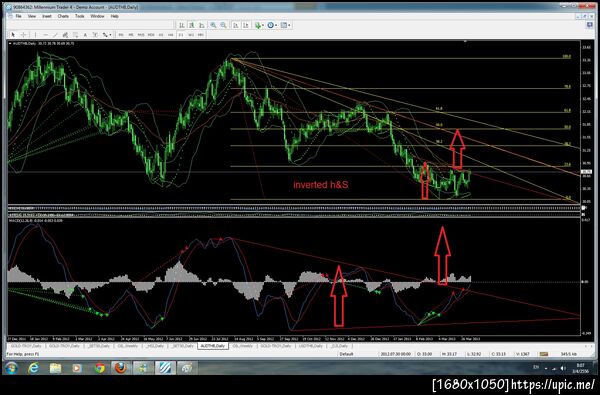Set timeframe to M30

151,35
